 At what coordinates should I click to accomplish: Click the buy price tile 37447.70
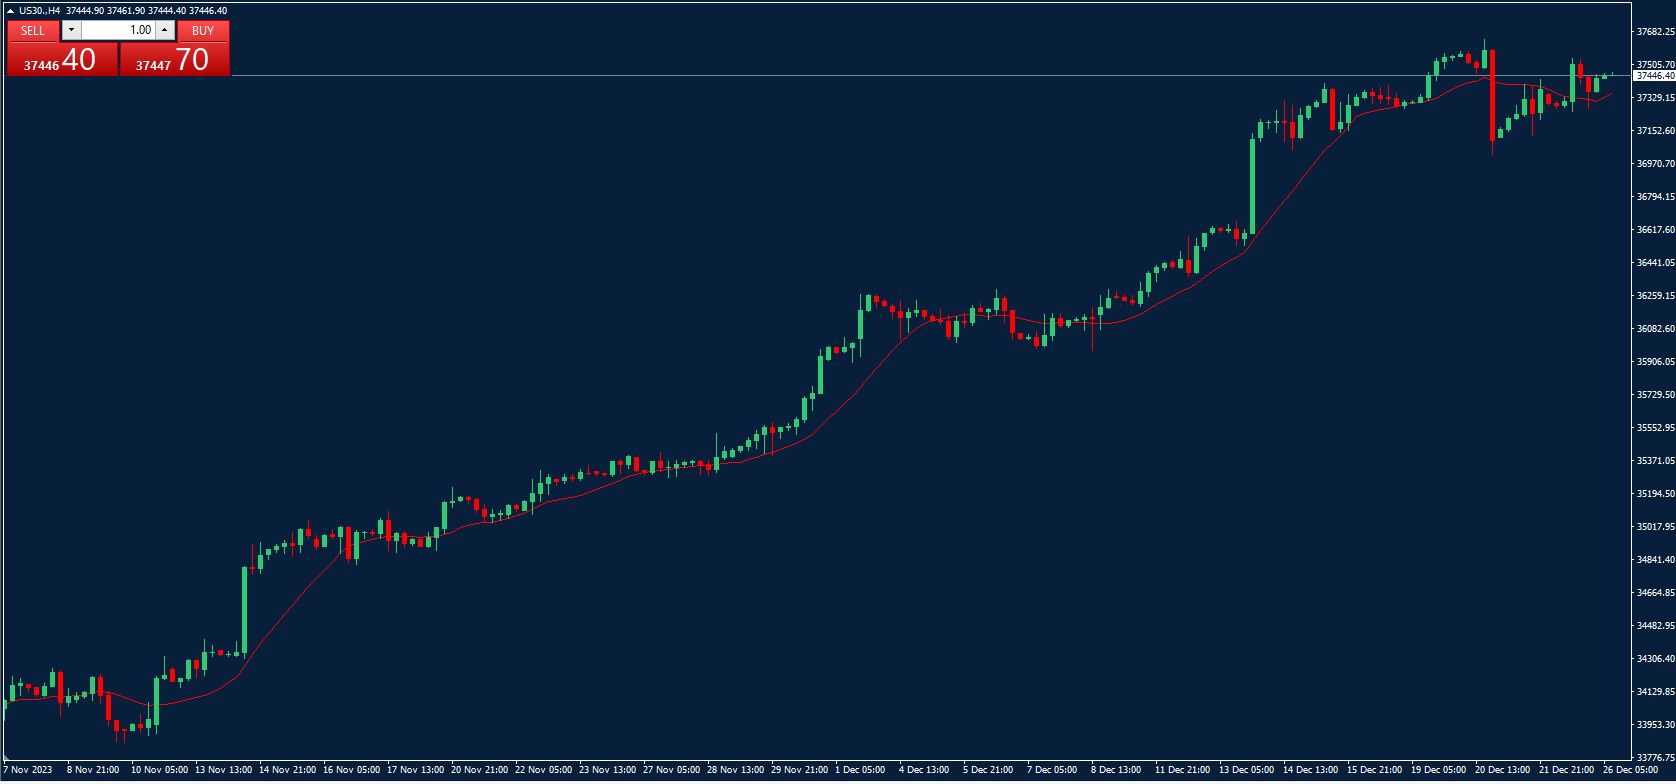(174, 60)
